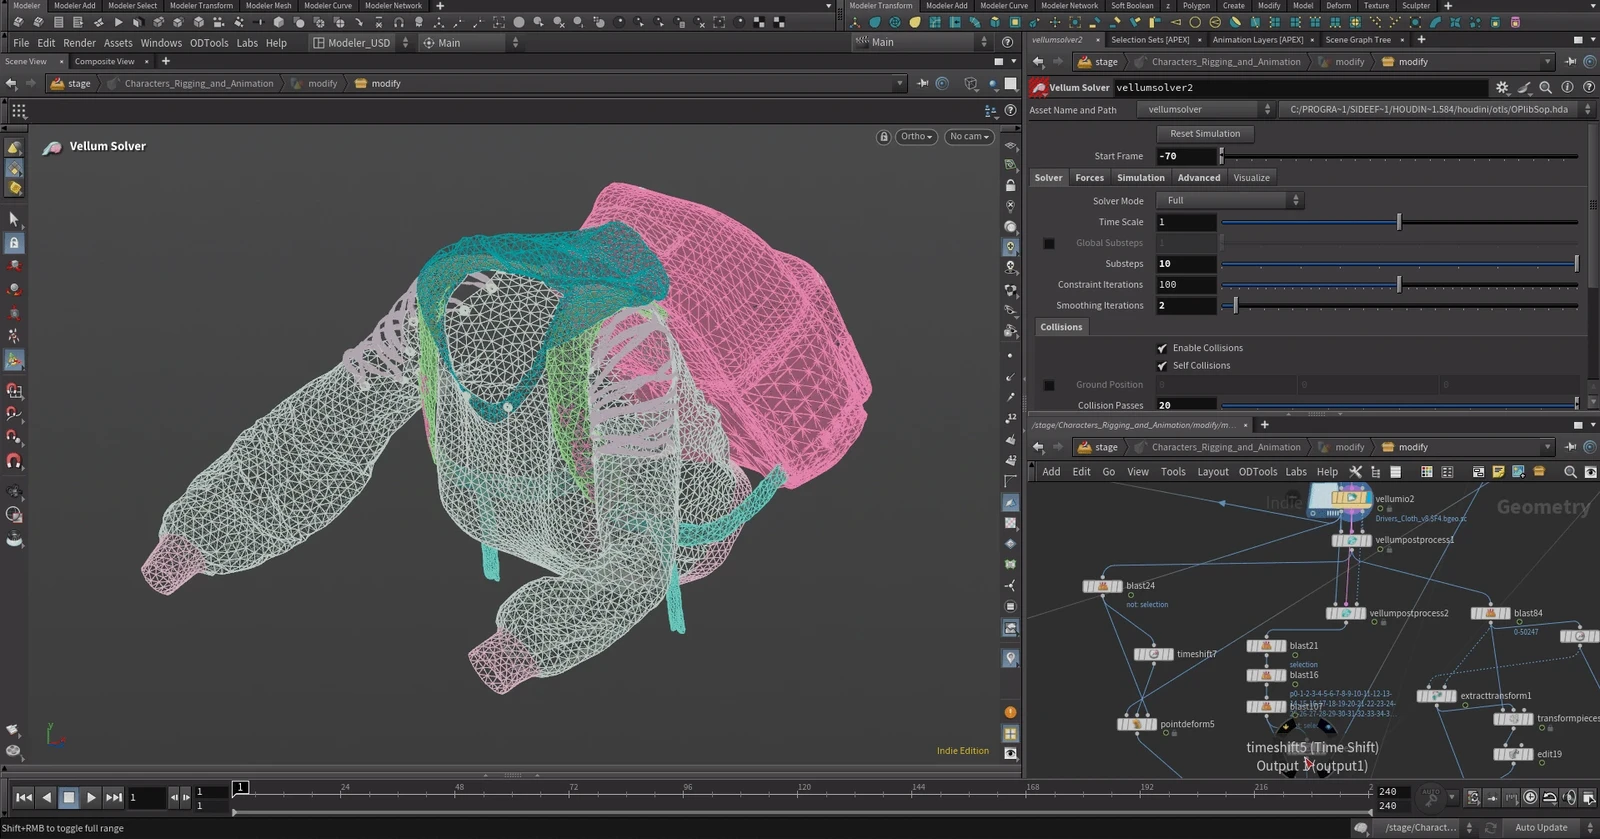
Task: Toggle Ground Position checkbox
Action: pyautogui.click(x=1049, y=385)
